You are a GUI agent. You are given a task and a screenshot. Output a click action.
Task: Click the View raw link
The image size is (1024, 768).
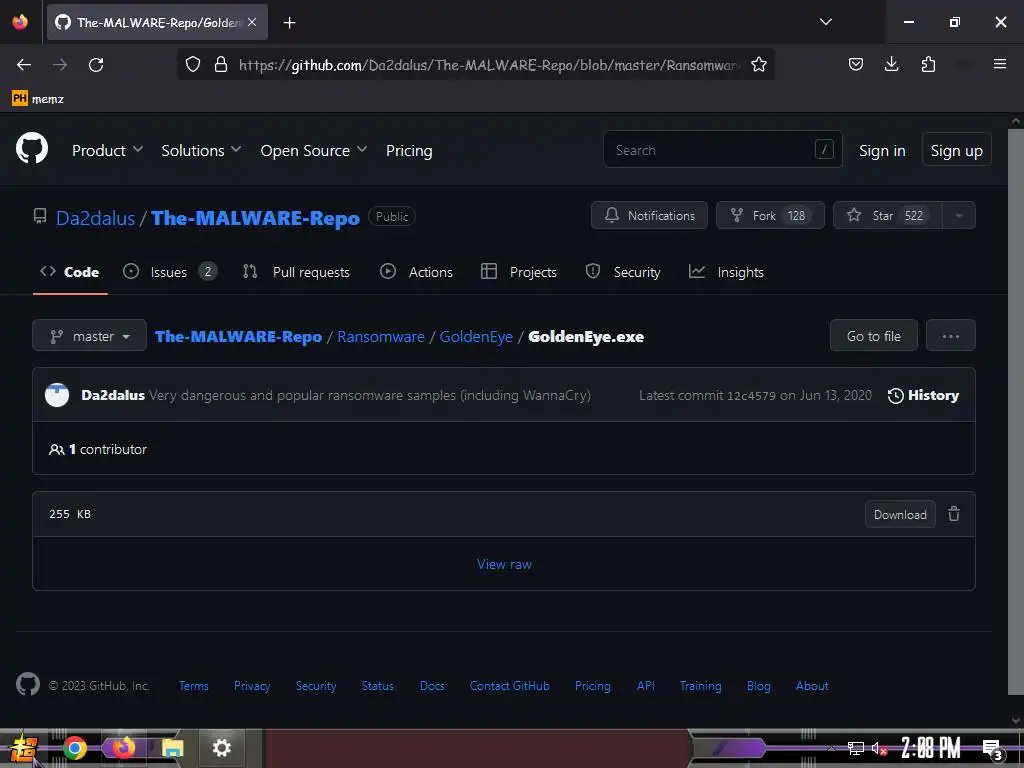pyautogui.click(x=504, y=564)
